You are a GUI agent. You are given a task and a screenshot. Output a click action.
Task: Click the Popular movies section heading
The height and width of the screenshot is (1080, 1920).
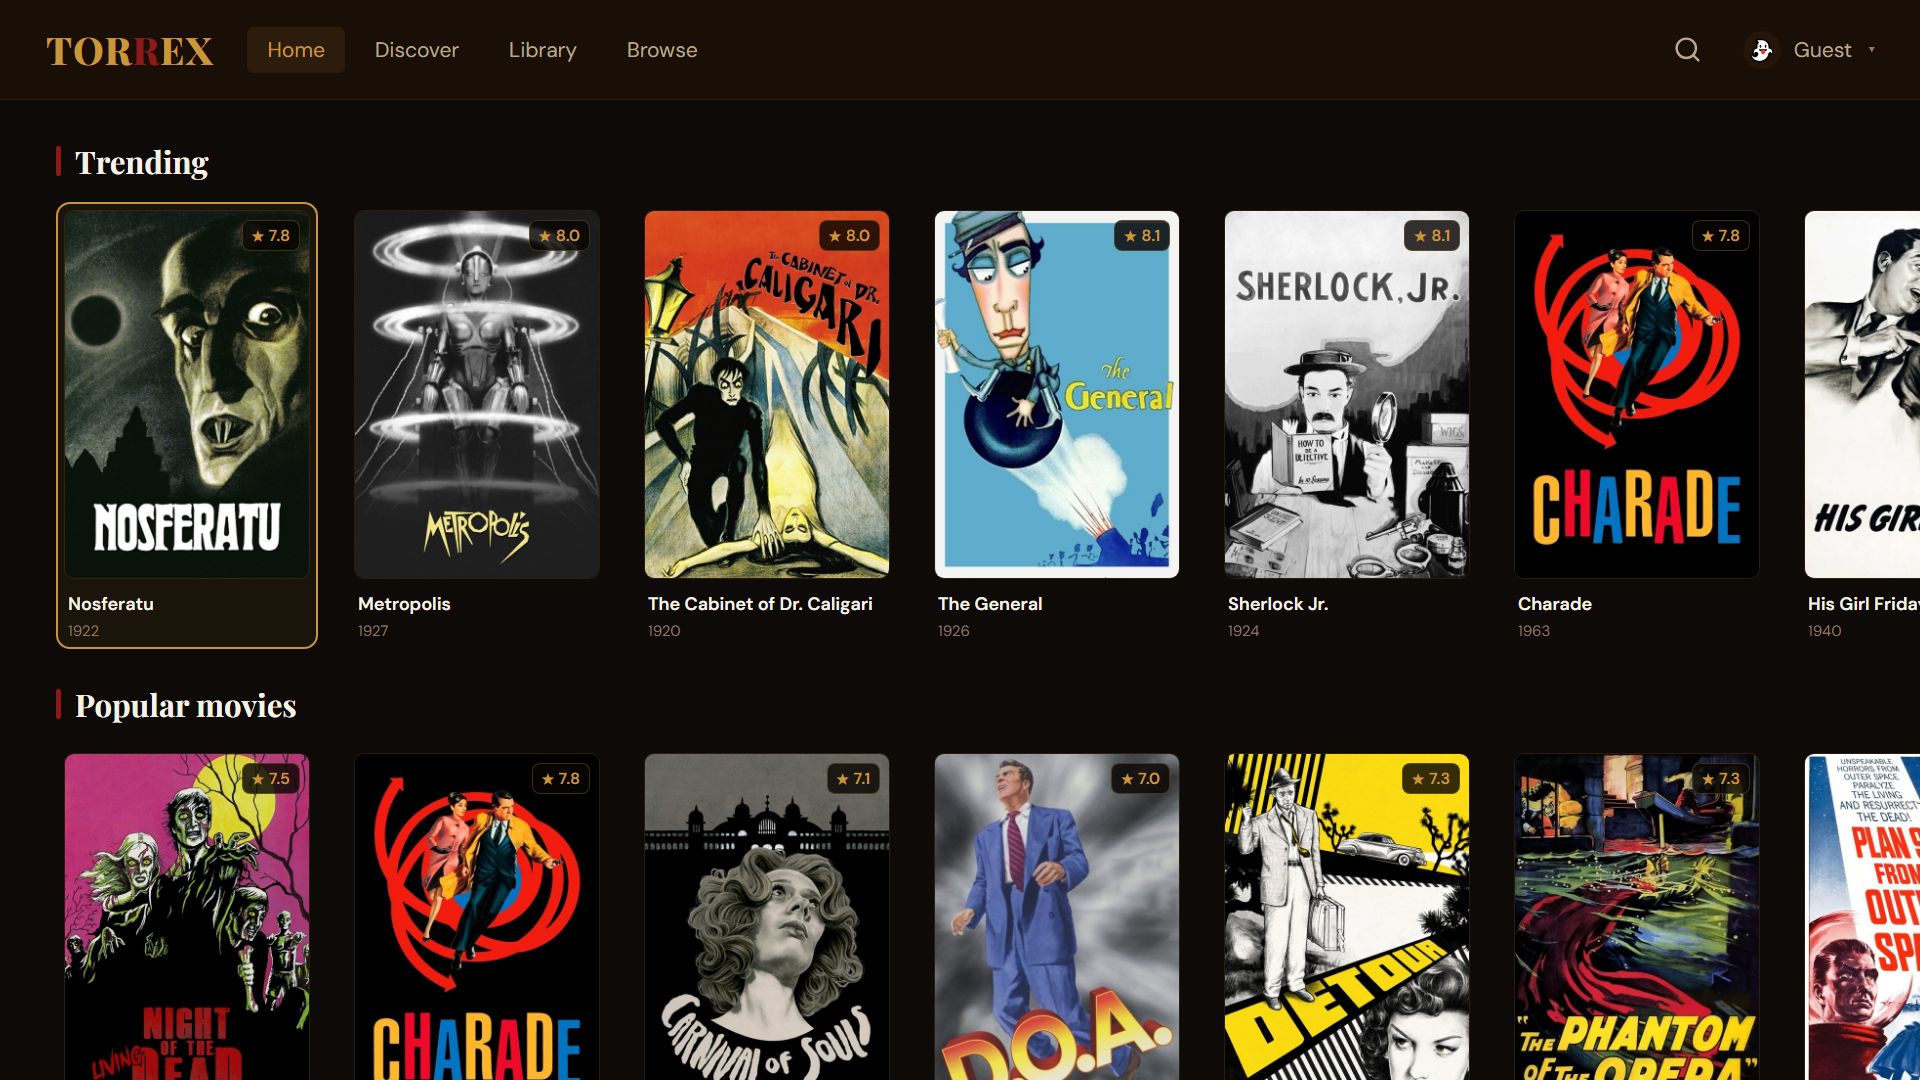pos(186,705)
